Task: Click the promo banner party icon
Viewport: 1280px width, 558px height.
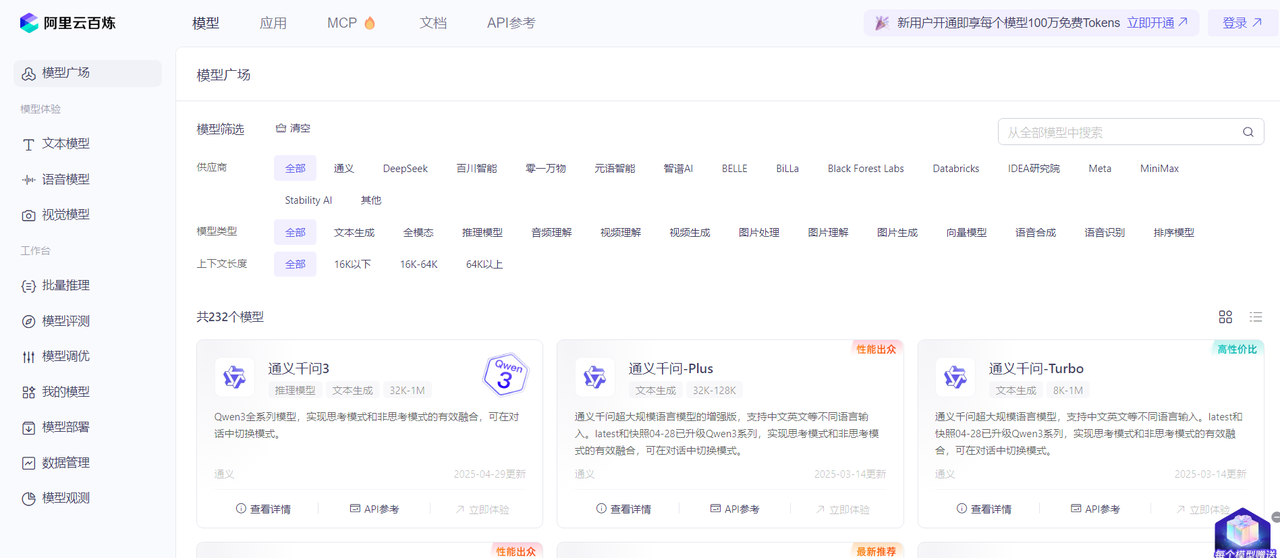Action: [882, 23]
